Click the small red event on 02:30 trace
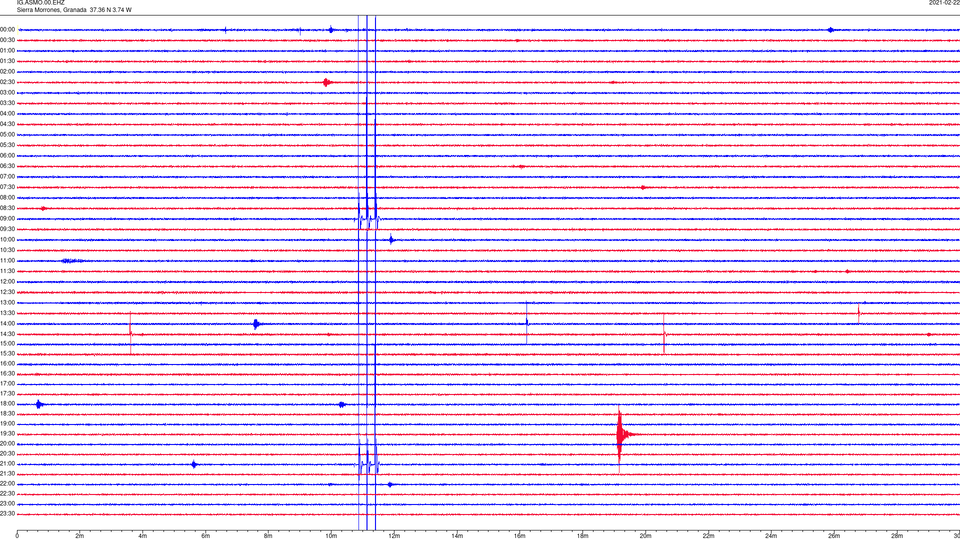 pos(327,82)
